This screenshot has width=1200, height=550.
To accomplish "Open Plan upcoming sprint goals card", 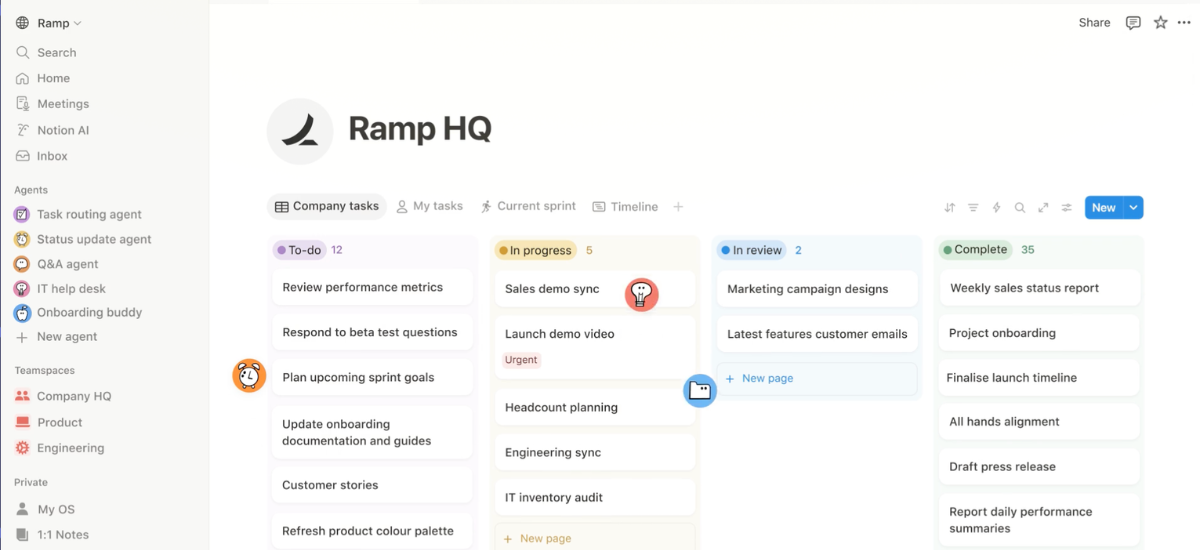I will coord(372,378).
